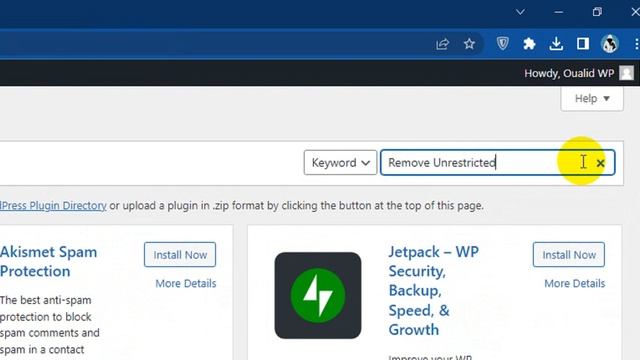Clear the plugin search text with X

600,163
